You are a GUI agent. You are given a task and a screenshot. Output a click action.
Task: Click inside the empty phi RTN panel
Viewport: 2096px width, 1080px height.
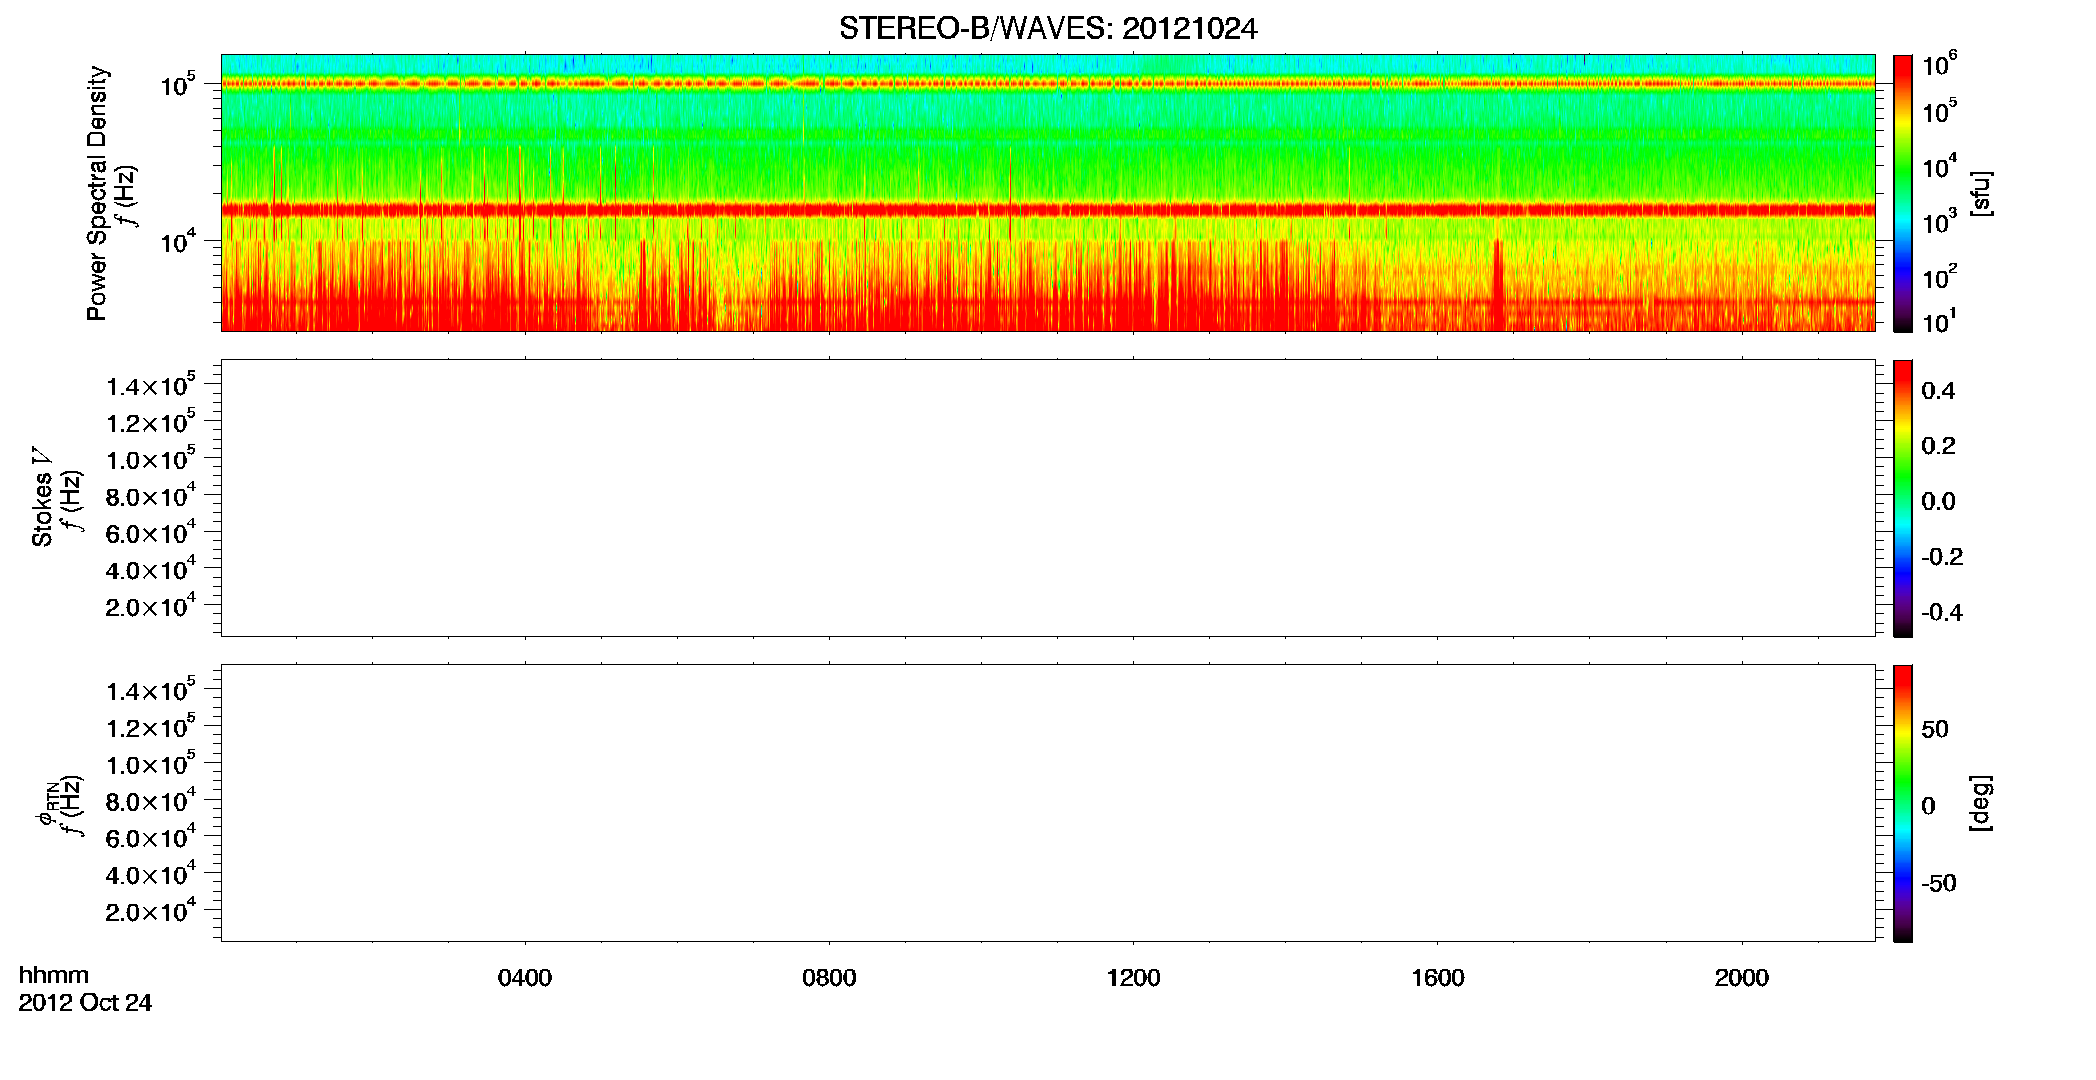pos(1048,803)
